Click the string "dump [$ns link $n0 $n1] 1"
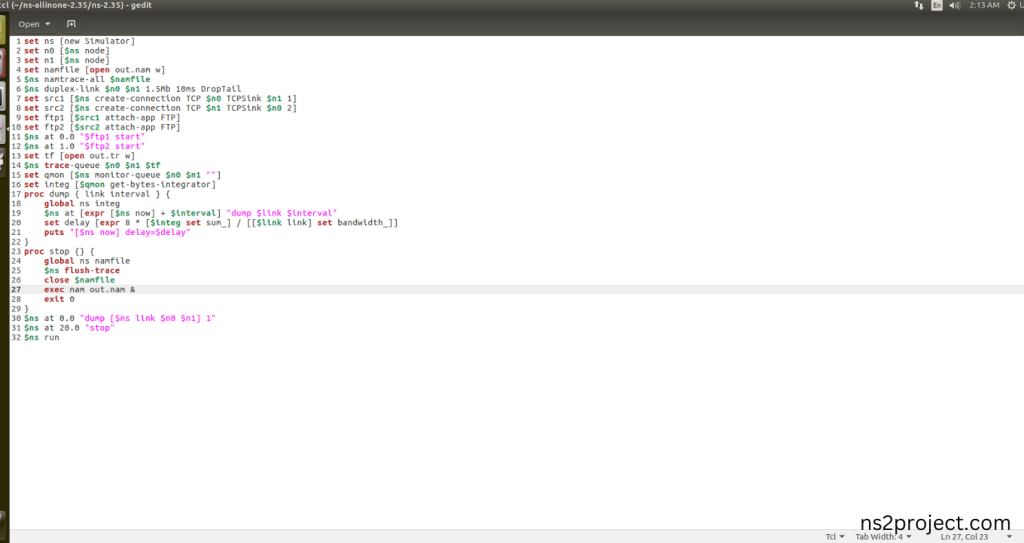 coord(148,319)
